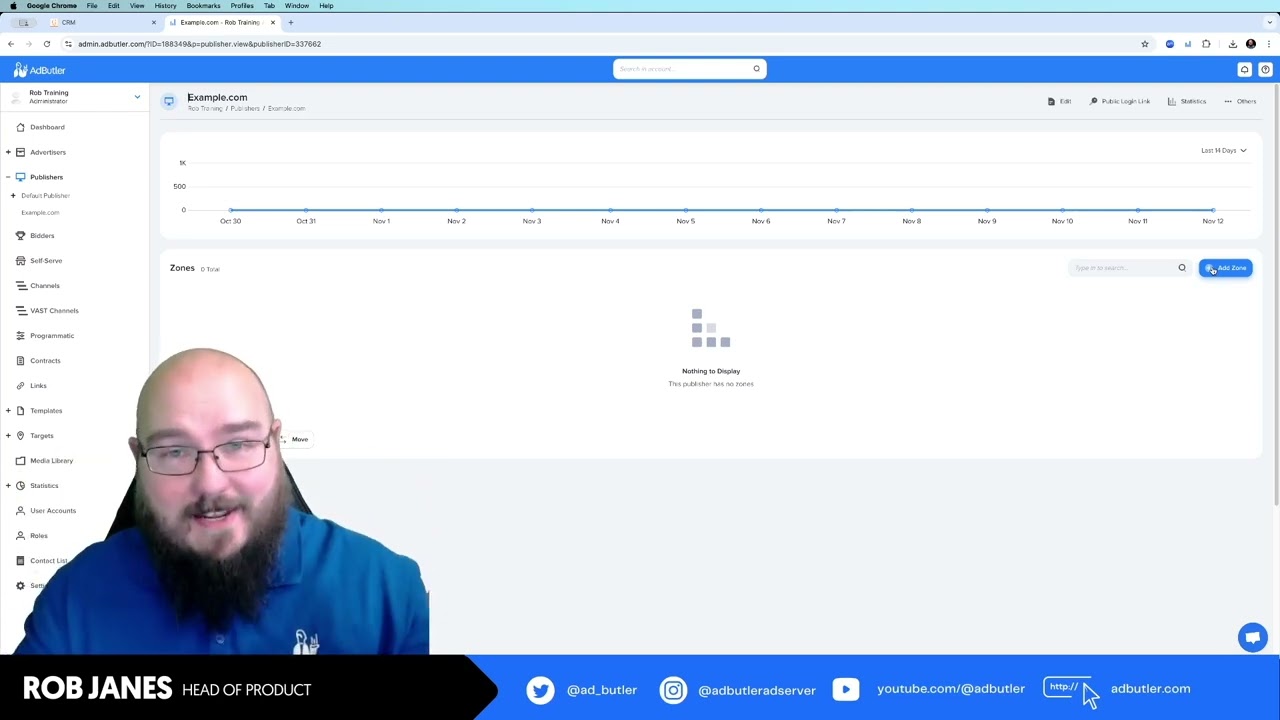This screenshot has width=1280, height=720.
Task: Open the Help menu in menu bar
Action: click(326, 6)
